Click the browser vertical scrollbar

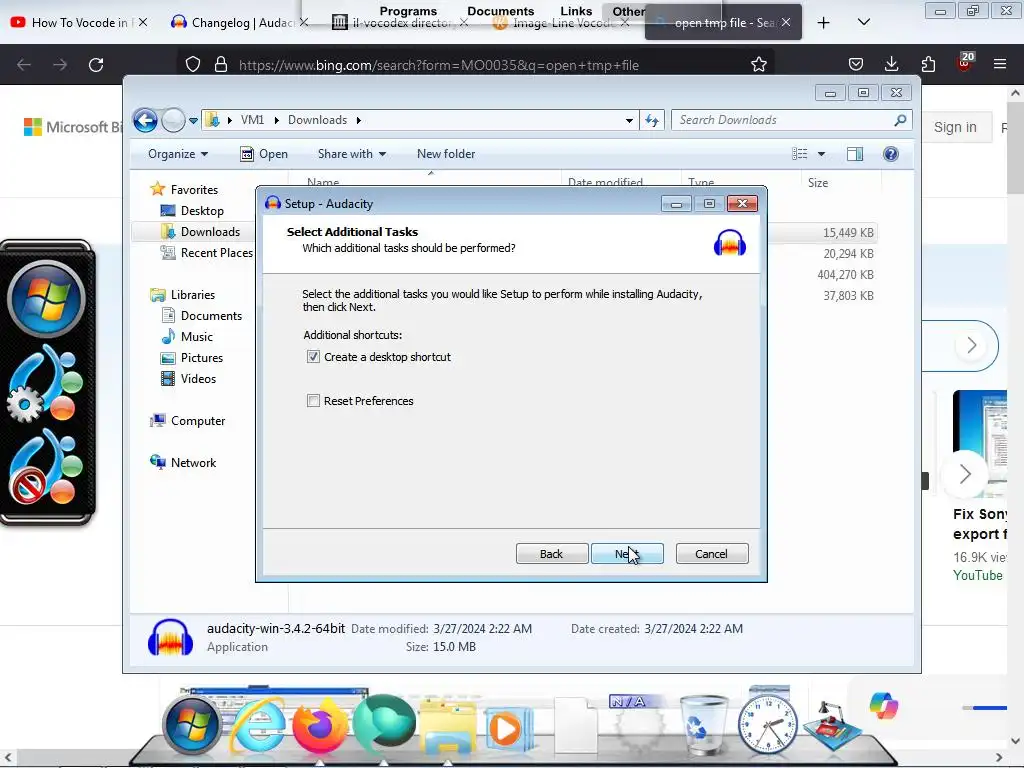pos(1015,147)
